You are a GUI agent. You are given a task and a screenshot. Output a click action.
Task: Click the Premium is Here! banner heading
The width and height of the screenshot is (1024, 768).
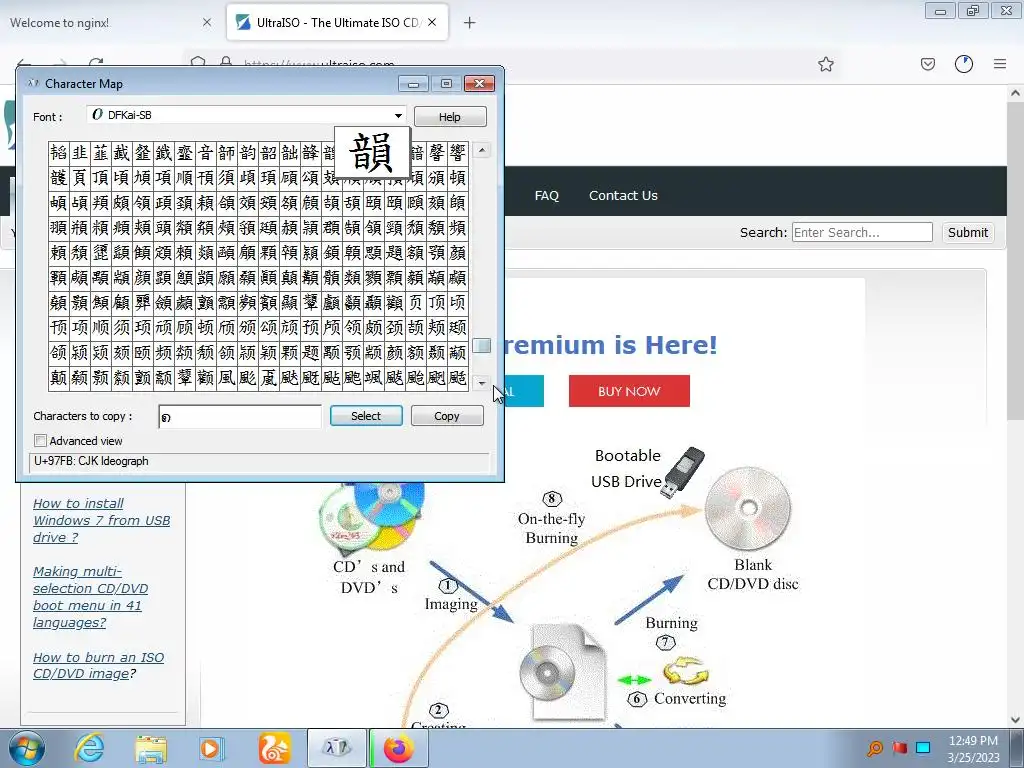[x=611, y=345]
